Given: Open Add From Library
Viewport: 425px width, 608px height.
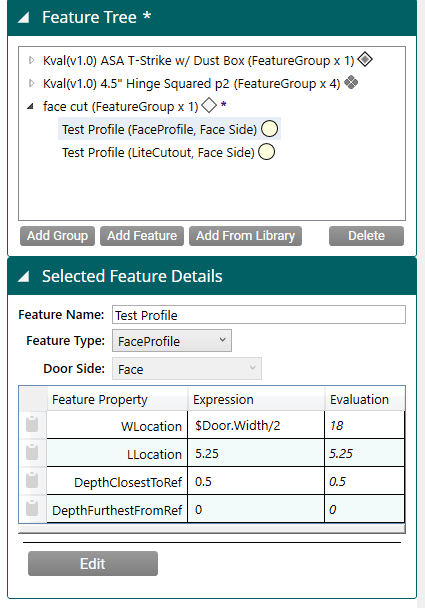Looking at the screenshot, I should (x=245, y=236).
